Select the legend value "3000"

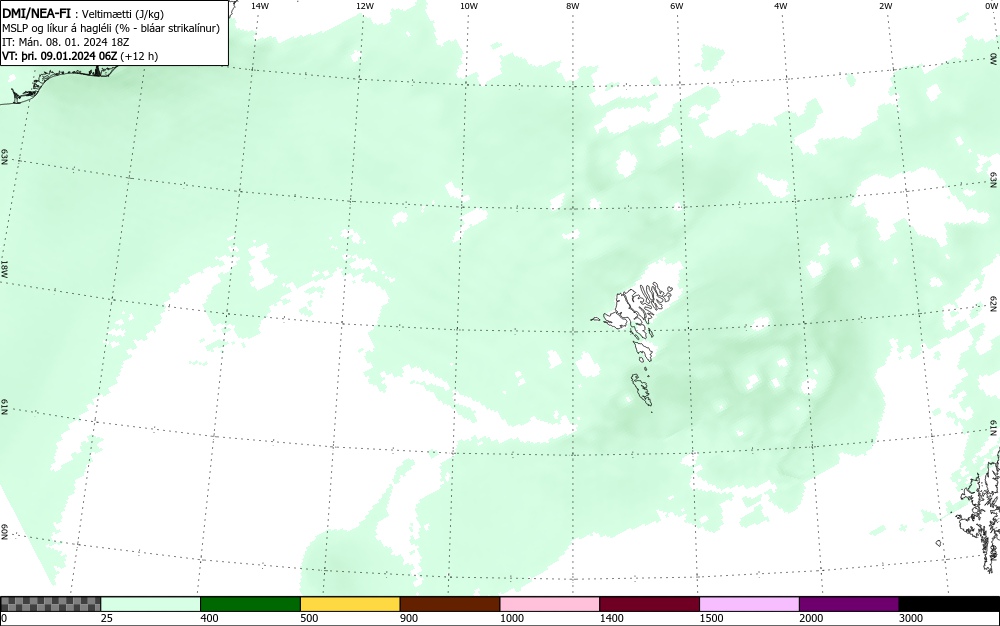tap(911, 618)
